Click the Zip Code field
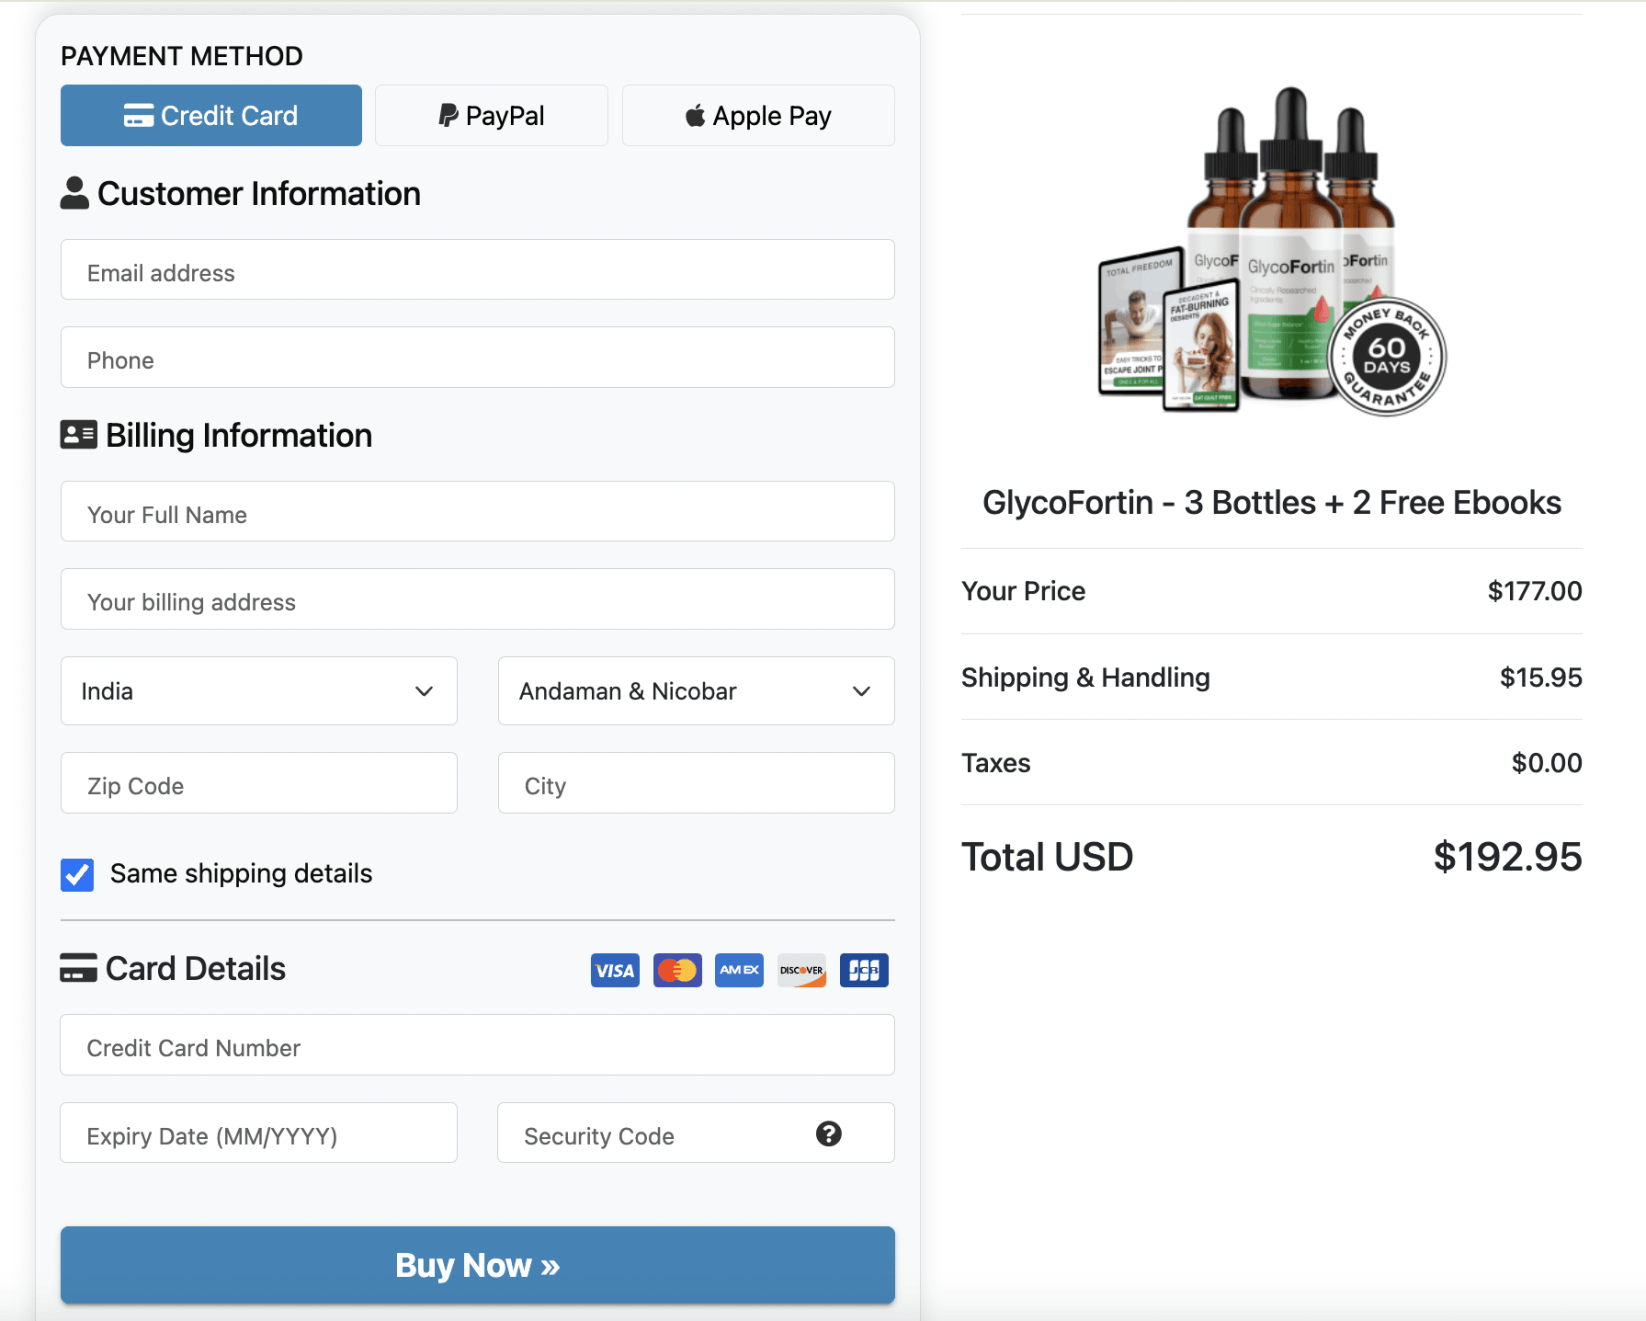 coord(258,784)
